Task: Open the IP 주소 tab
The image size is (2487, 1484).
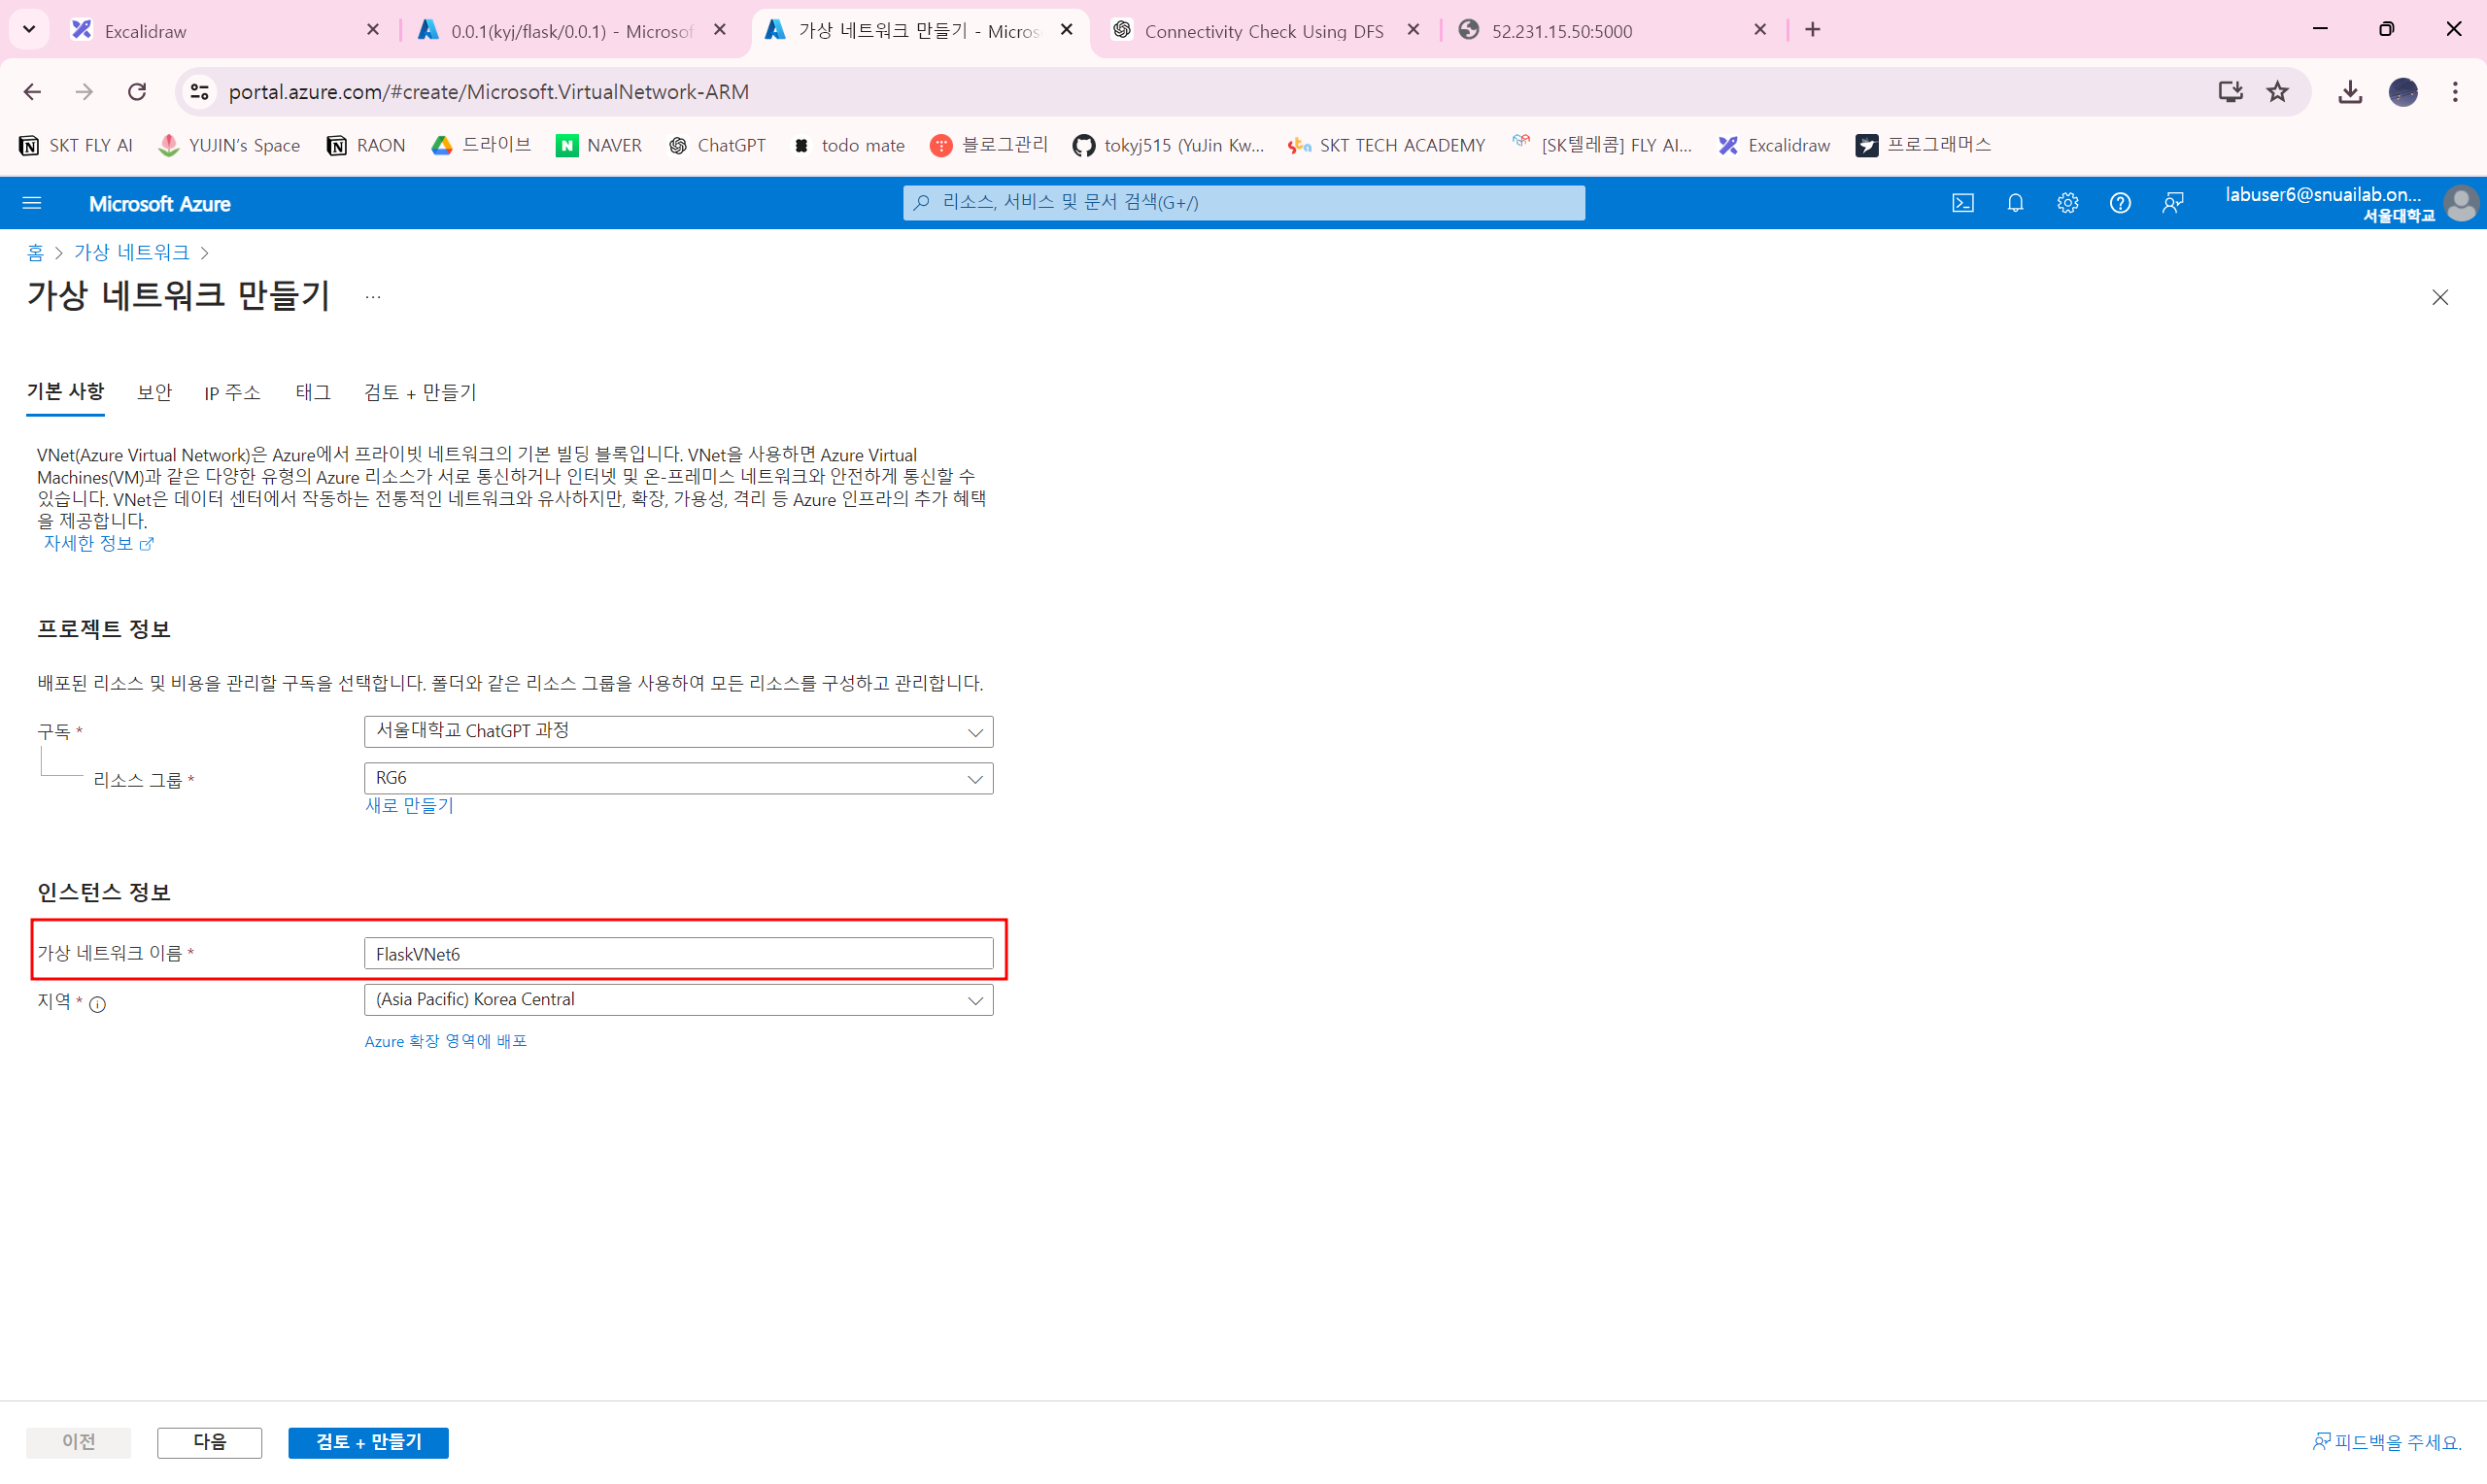Action: [x=232, y=392]
